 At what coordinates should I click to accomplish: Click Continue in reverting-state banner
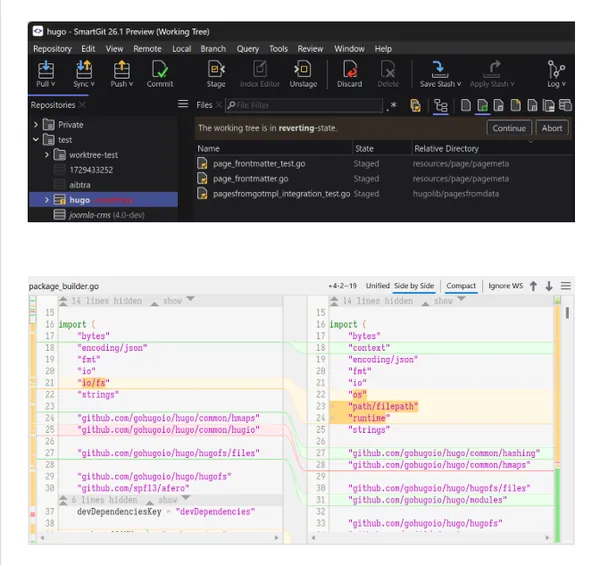tap(509, 128)
